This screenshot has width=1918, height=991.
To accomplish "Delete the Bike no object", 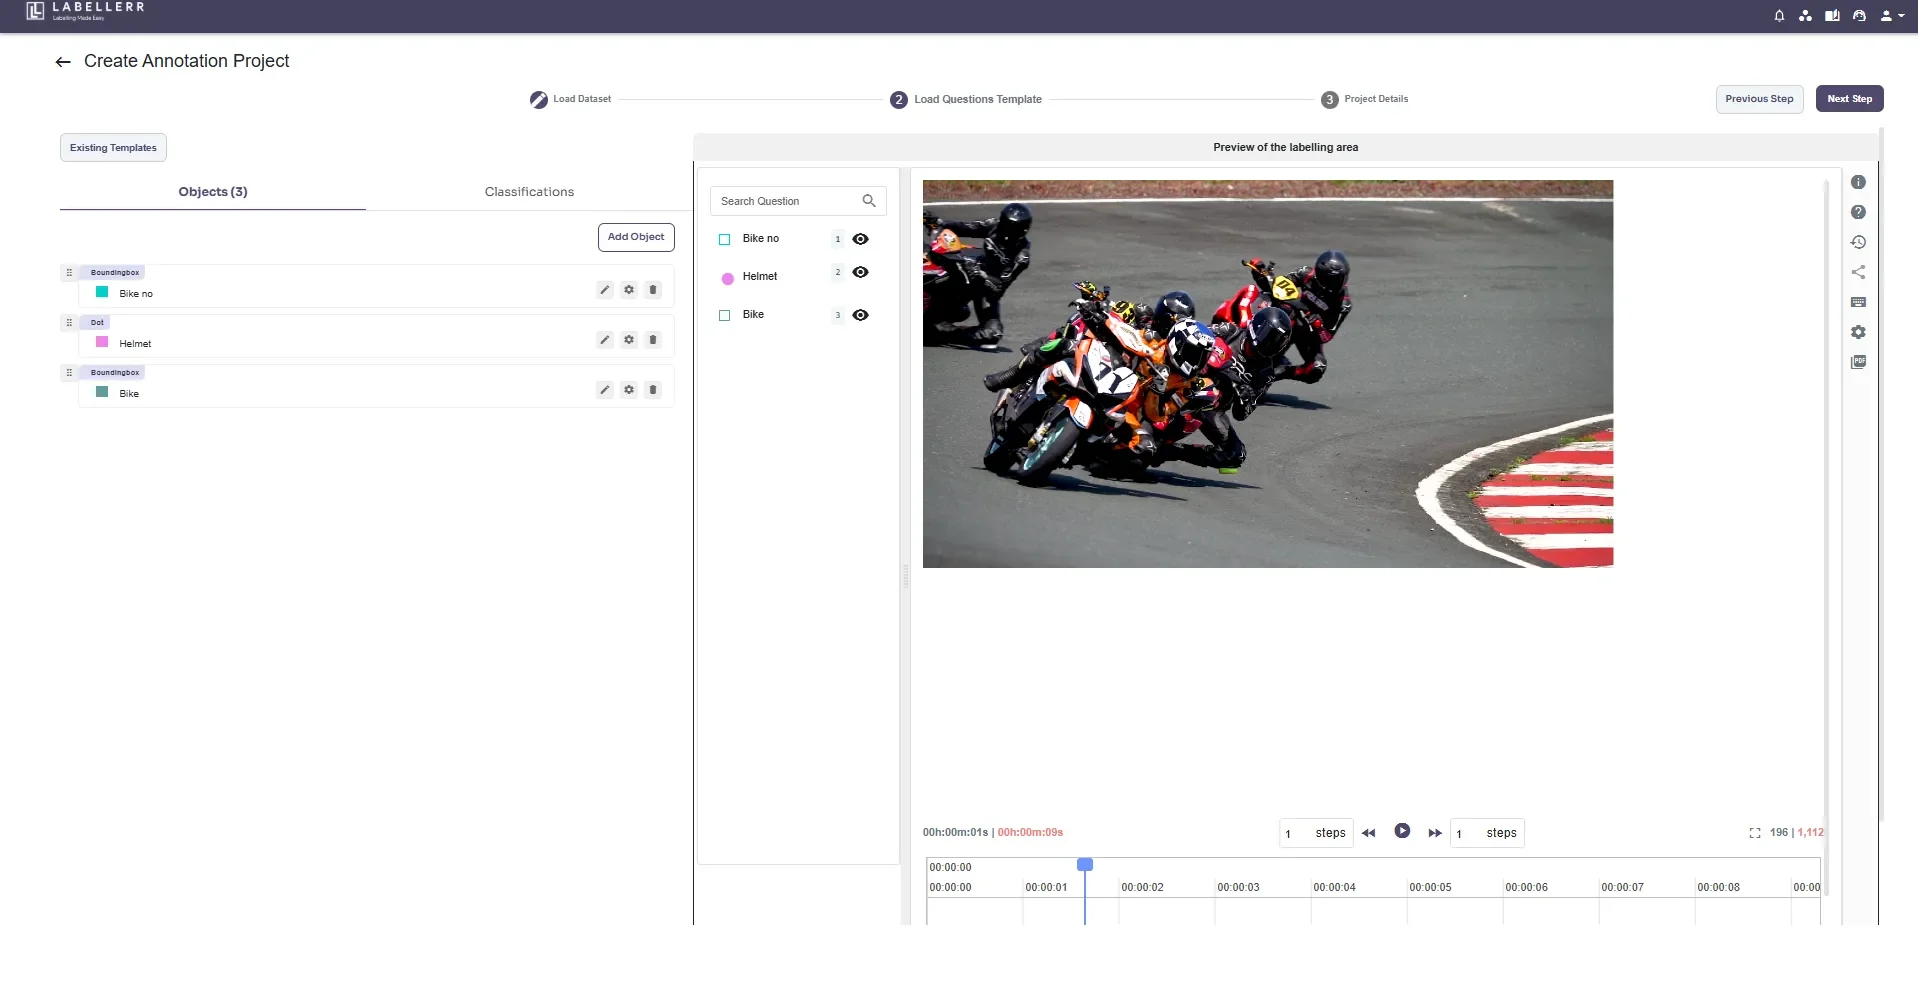I will click(x=653, y=290).
